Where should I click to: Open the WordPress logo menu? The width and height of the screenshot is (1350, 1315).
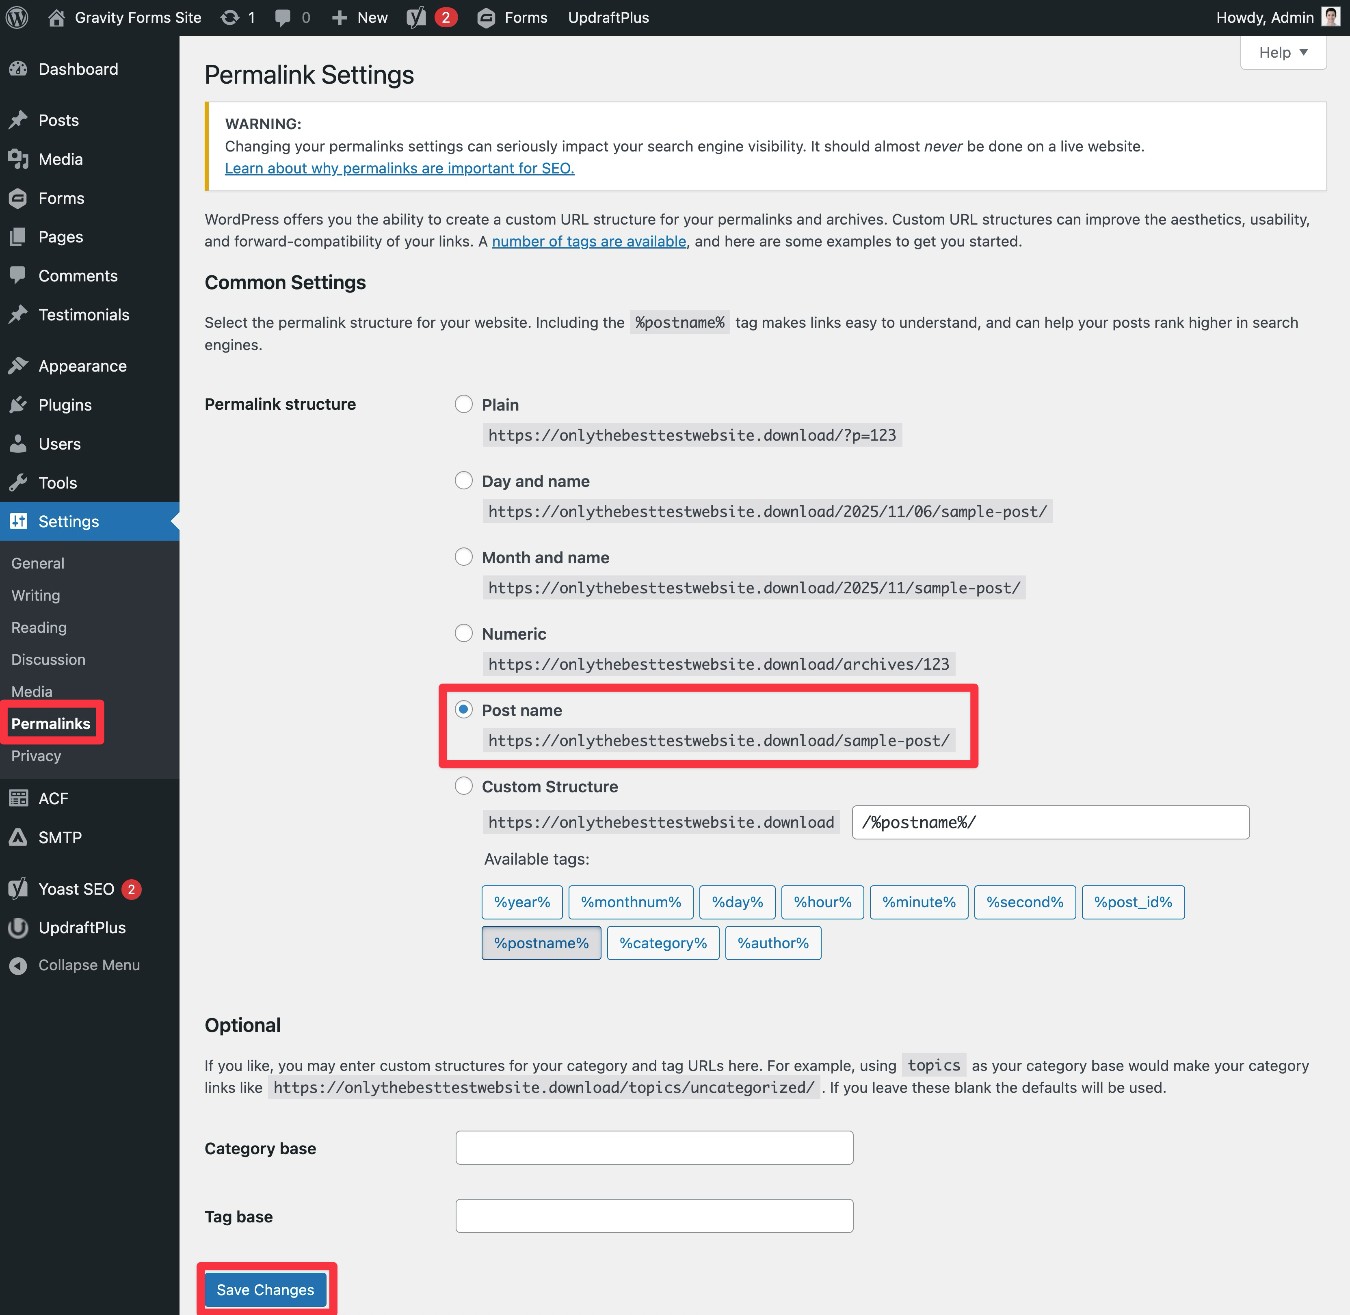(x=16, y=17)
